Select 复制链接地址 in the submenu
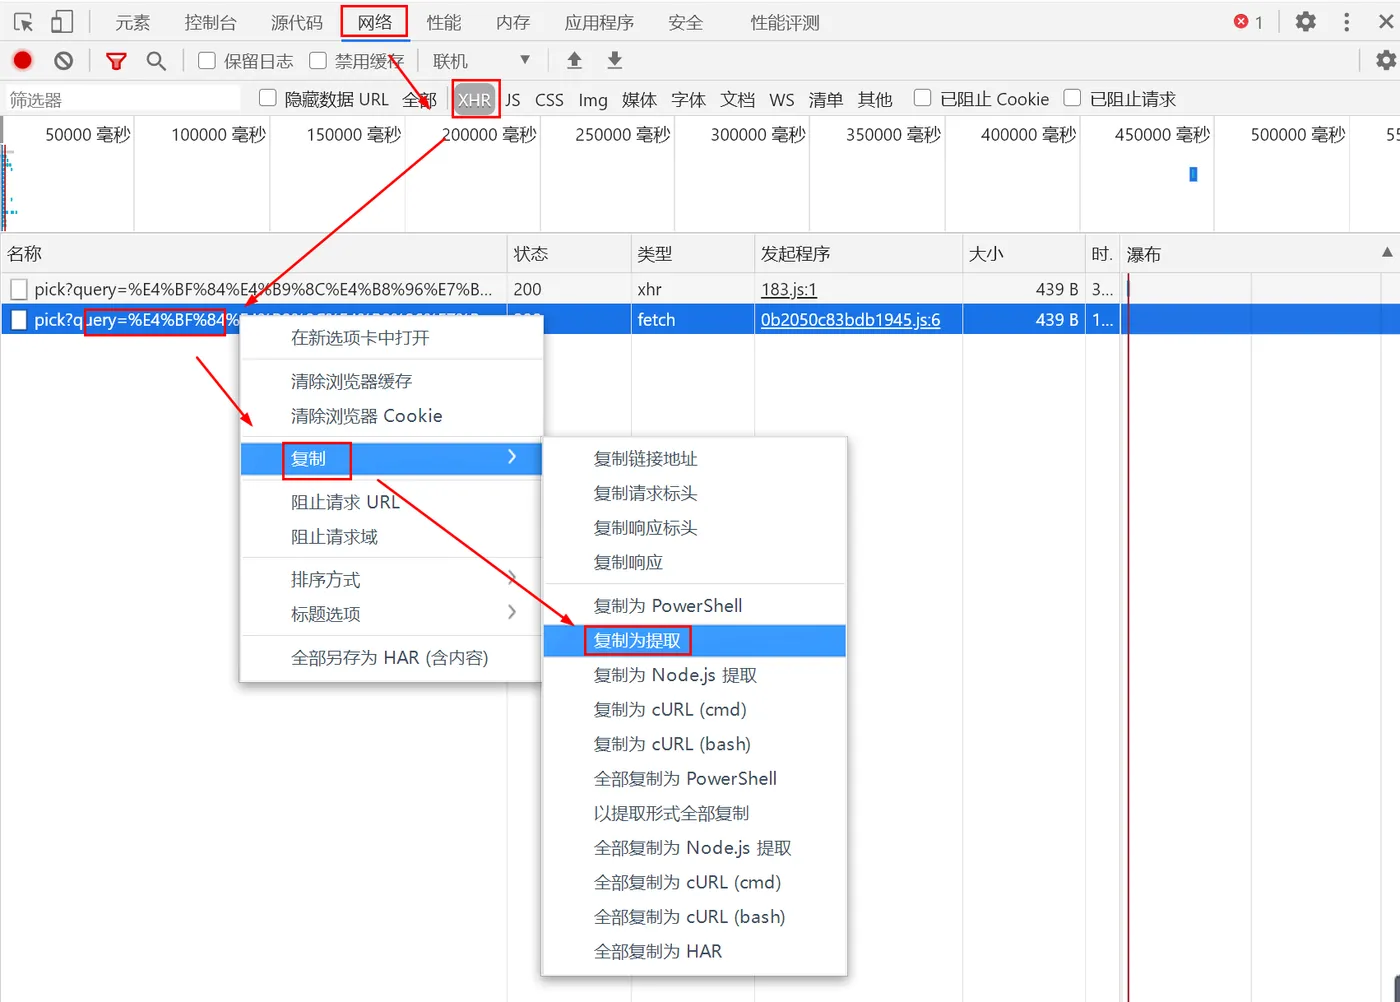Image resolution: width=1400 pixels, height=1002 pixels. click(695, 458)
